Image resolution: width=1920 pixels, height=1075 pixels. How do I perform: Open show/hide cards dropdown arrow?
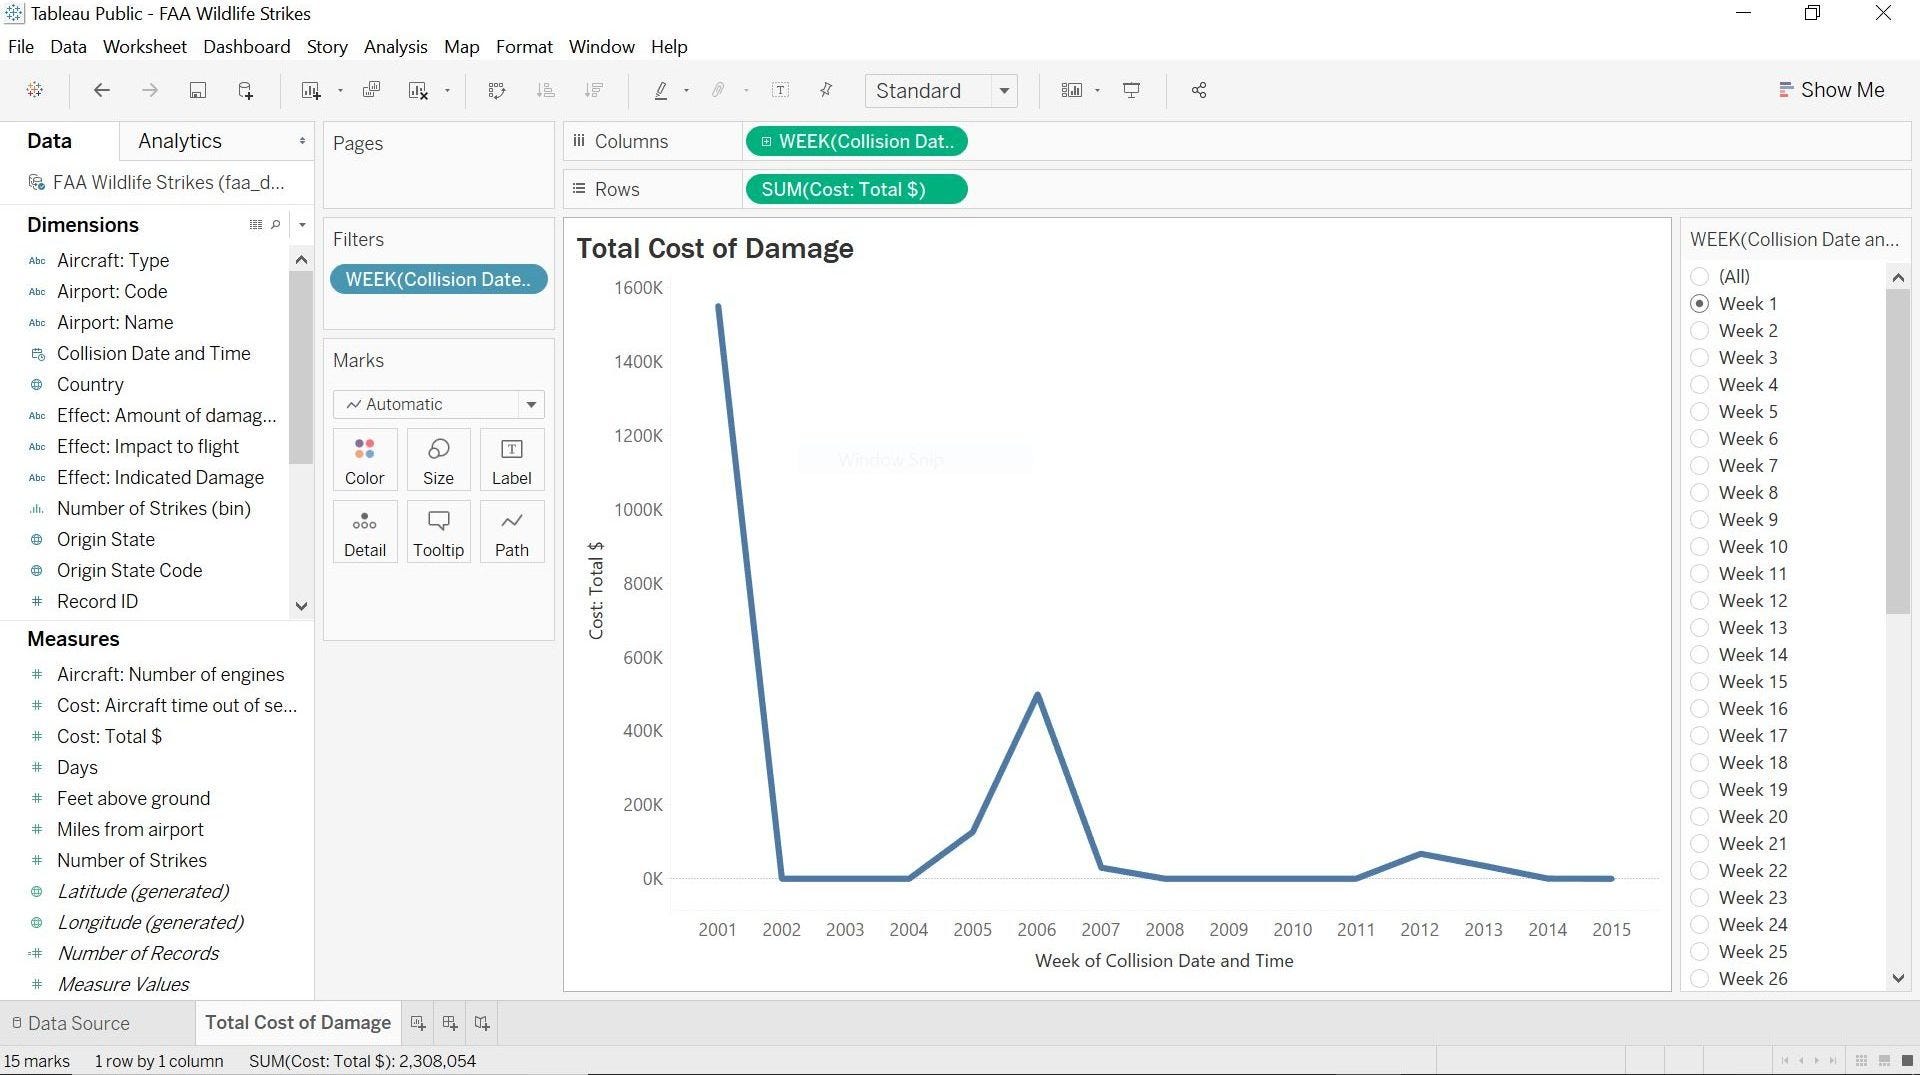click(1097, 90)
